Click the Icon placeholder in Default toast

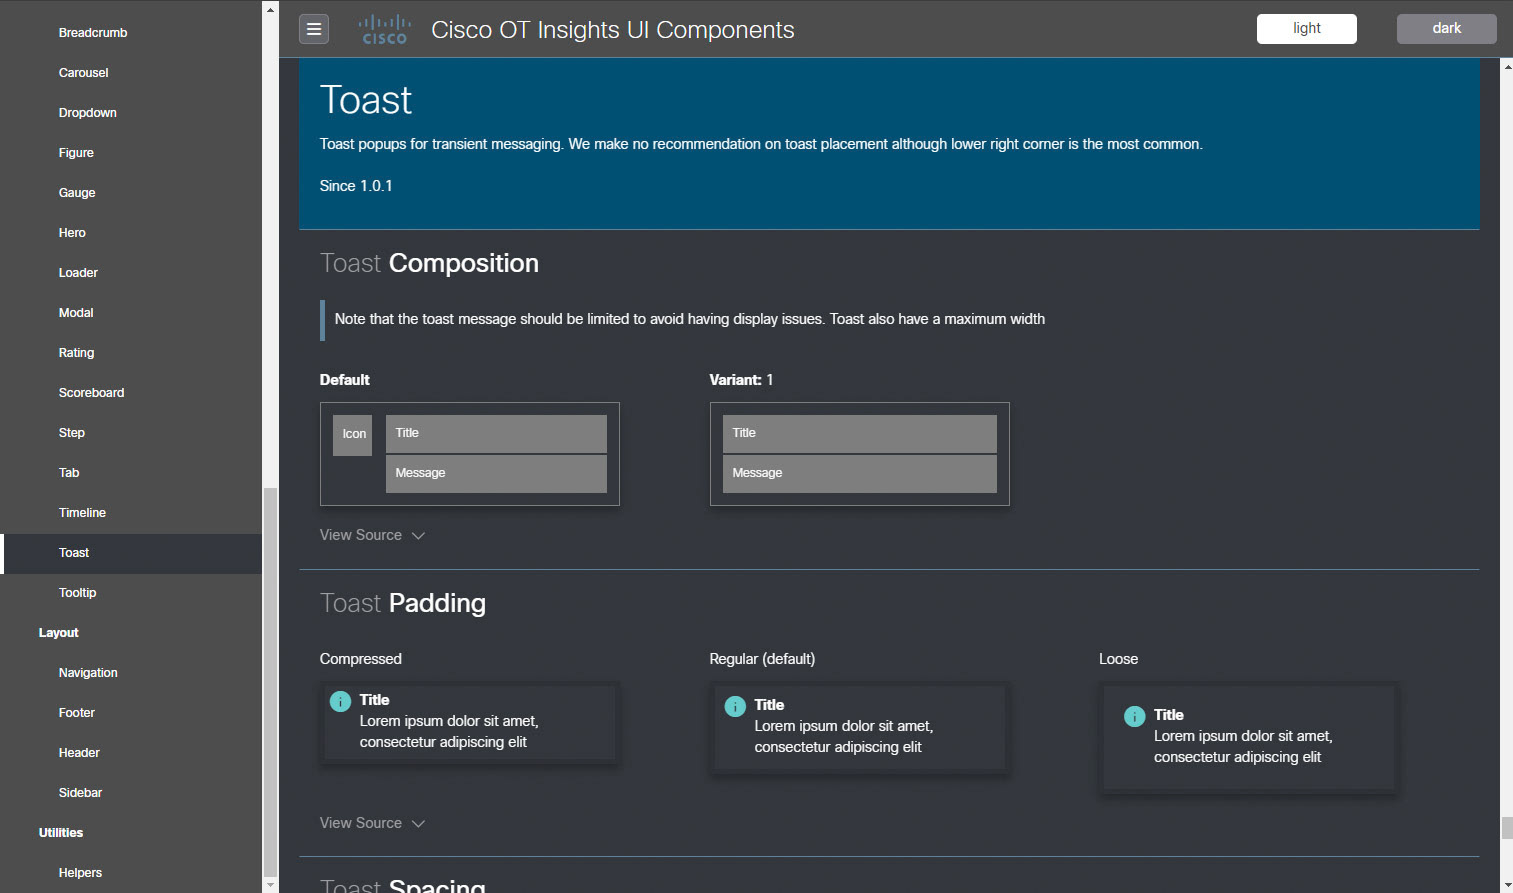pos(353,435)
